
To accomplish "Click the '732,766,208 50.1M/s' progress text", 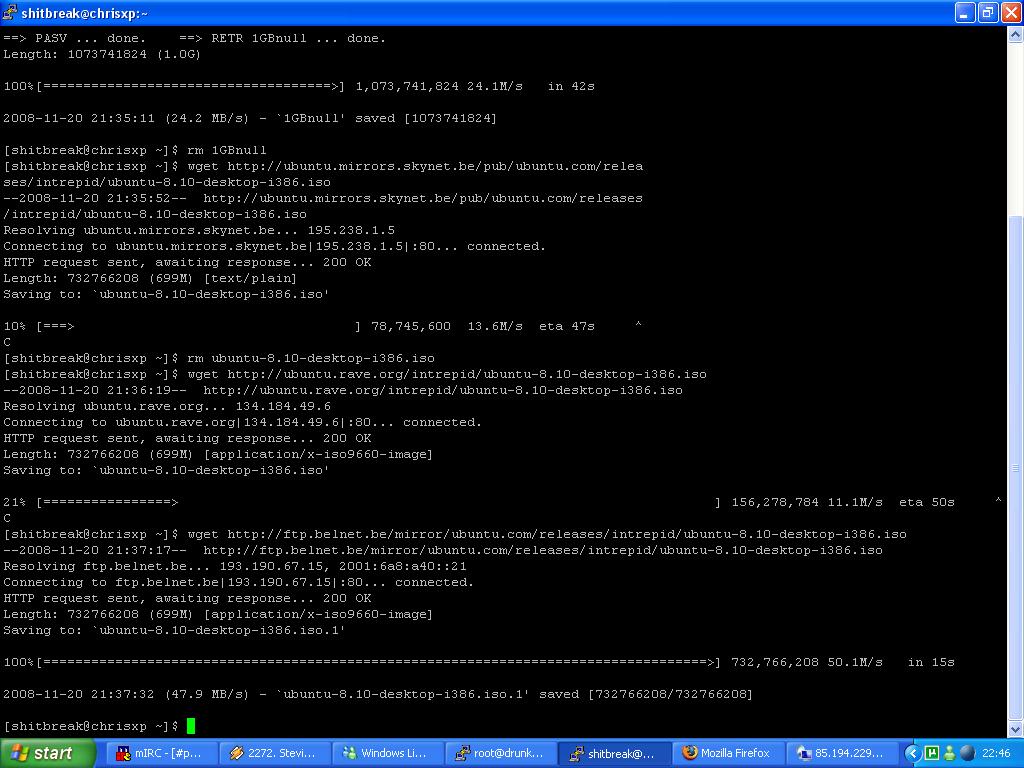I will coord(807,662).
